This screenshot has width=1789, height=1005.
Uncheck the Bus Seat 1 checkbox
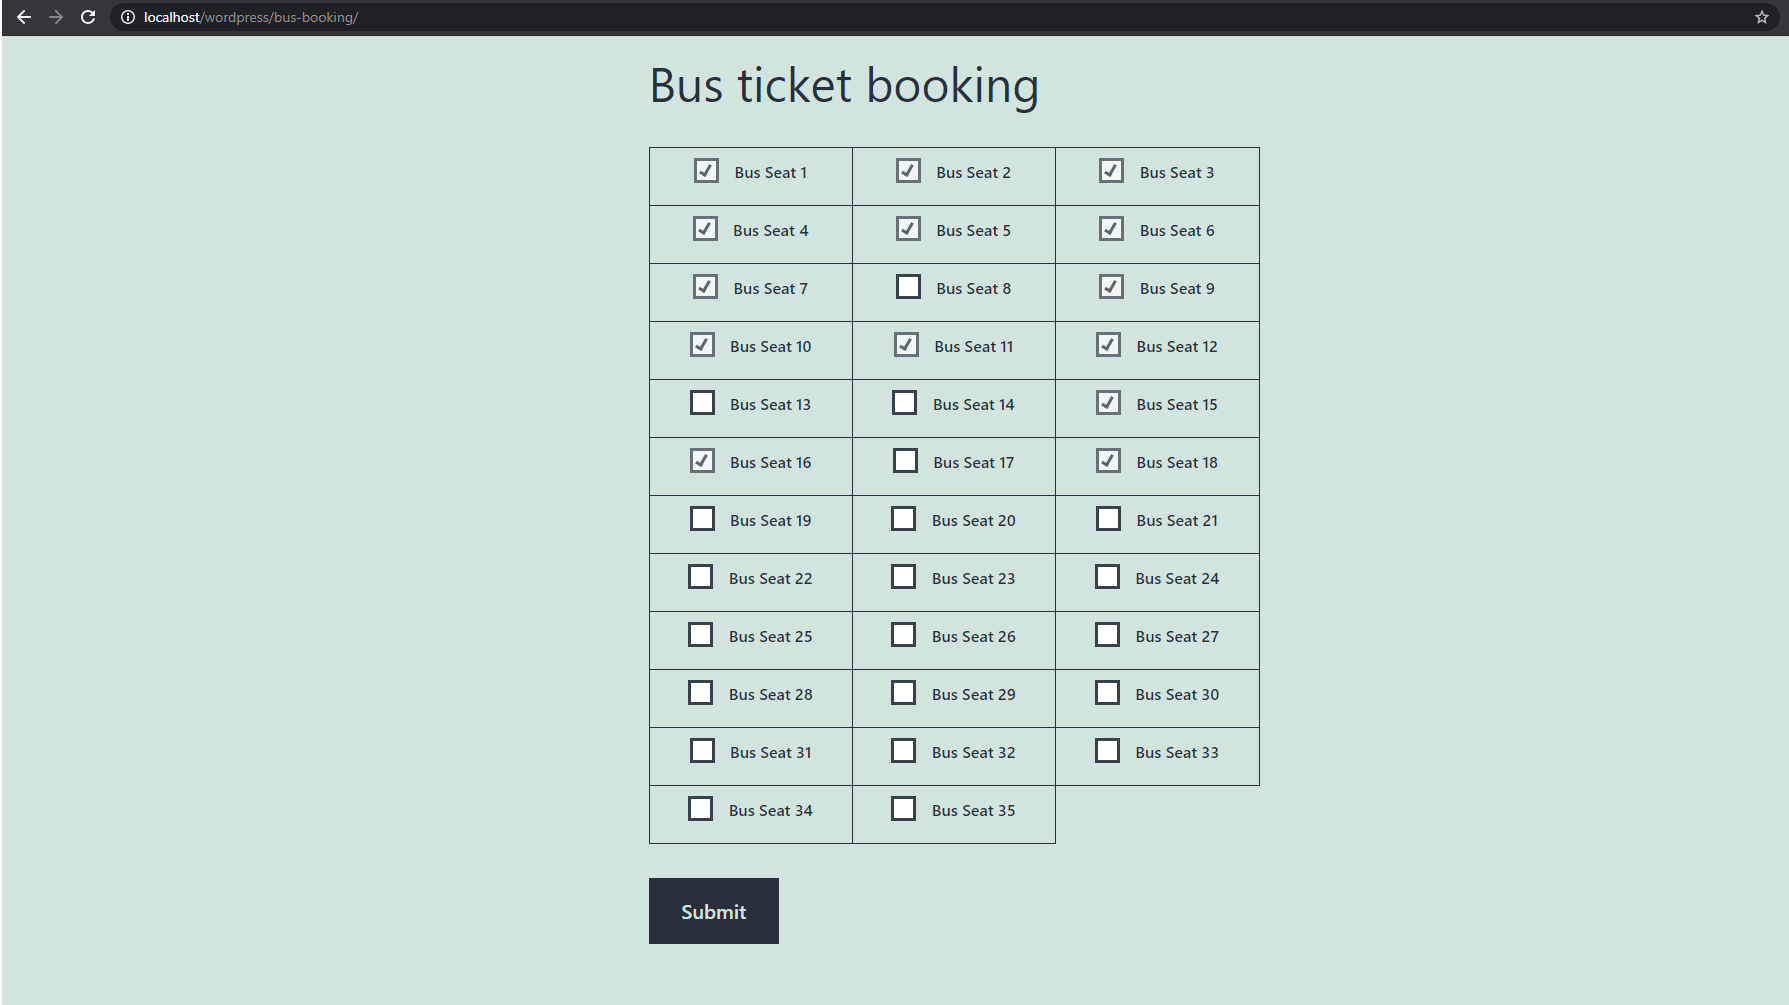coord(706,171)
